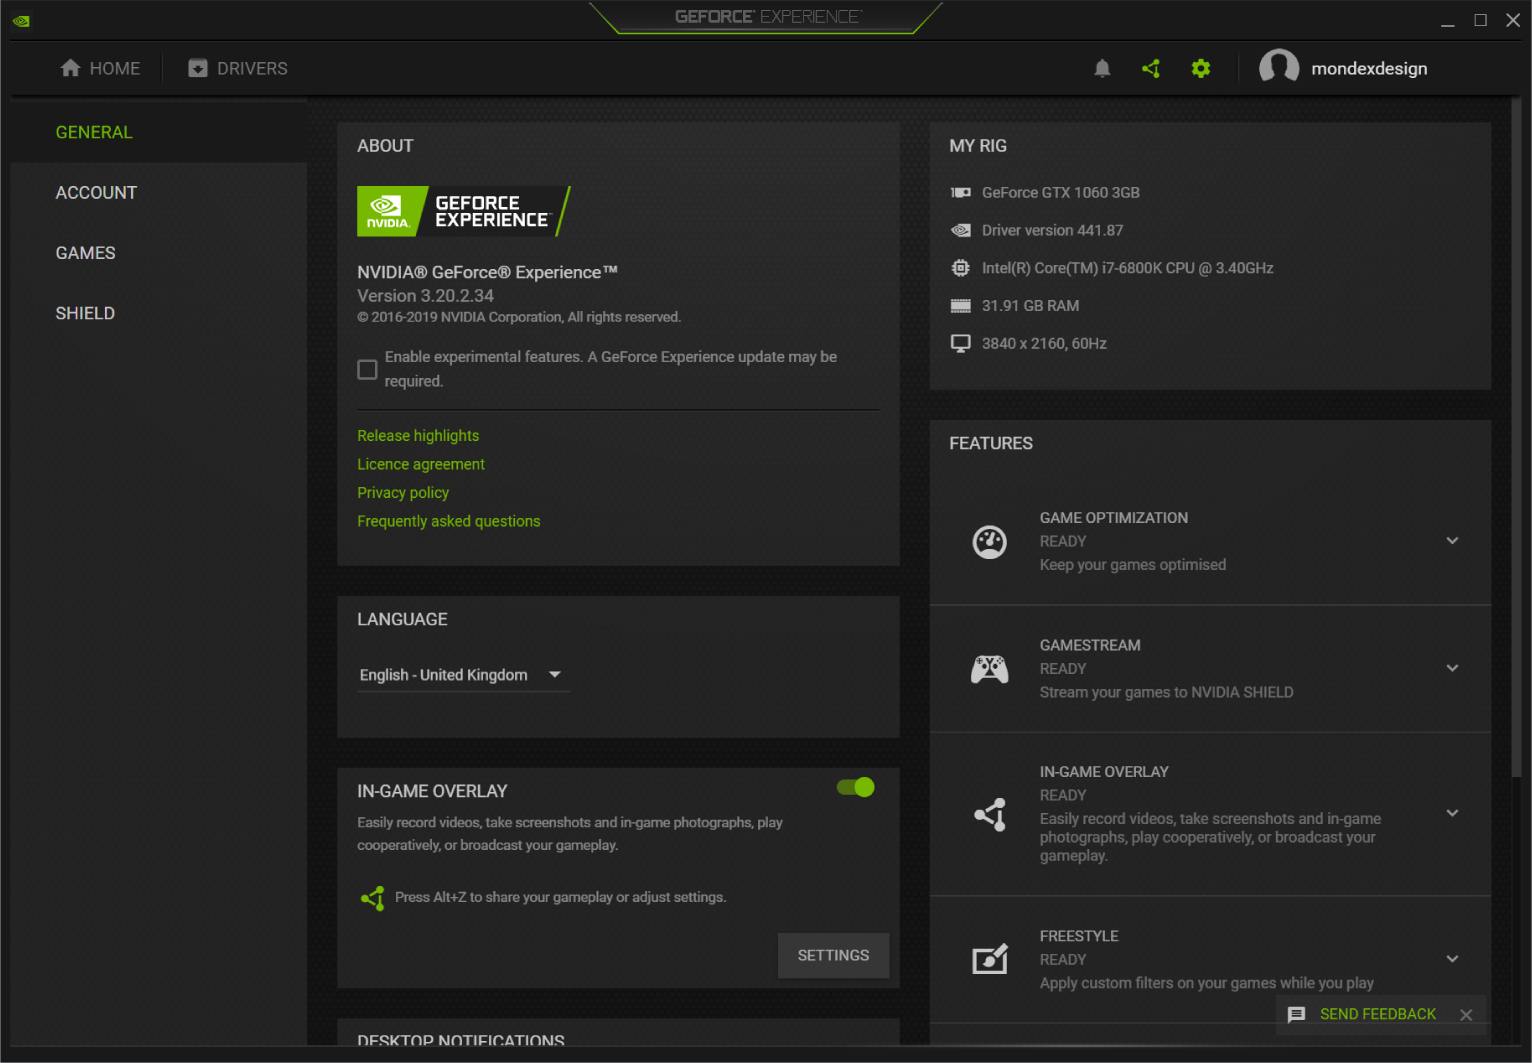Image resolution: width=1532 pixels, height=1063 pixels.
Task: Click the mondexdesign username
Action: coord(1369,69)
